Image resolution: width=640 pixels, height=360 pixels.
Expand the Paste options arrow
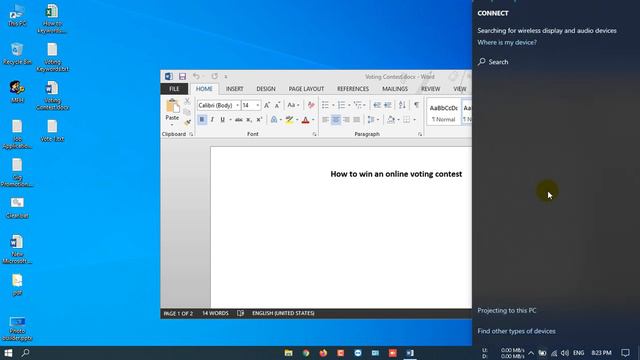point(172,124)
